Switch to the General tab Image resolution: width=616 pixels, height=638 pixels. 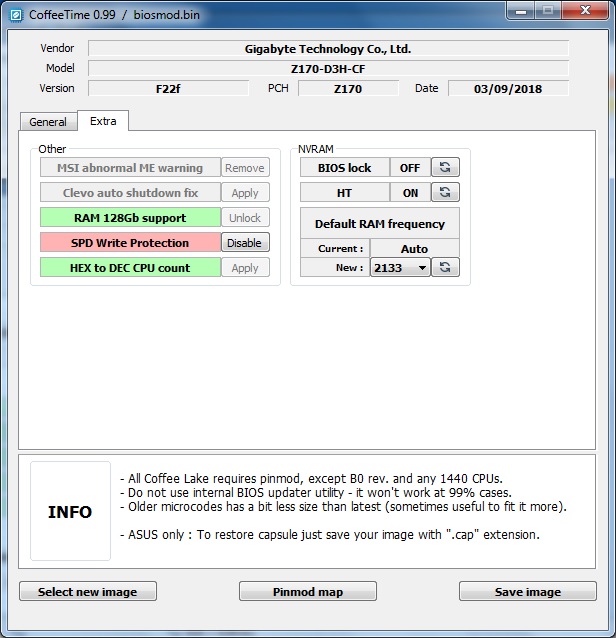48,122
